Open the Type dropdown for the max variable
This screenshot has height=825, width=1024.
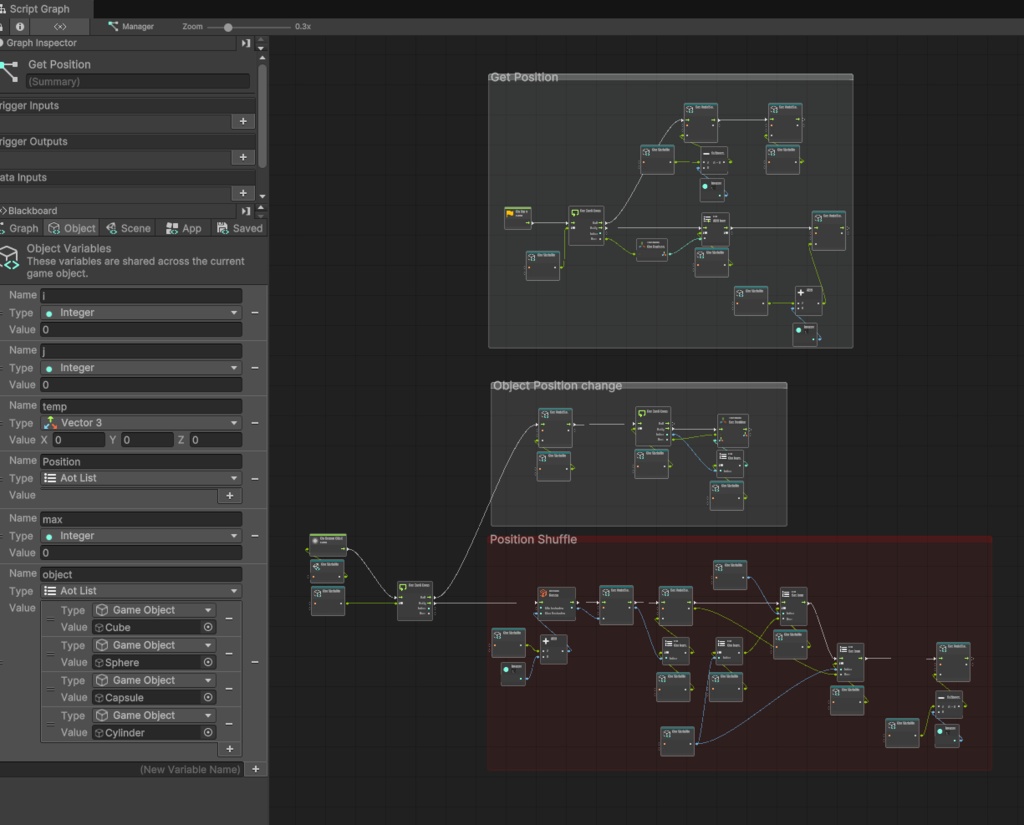(140, 535)
